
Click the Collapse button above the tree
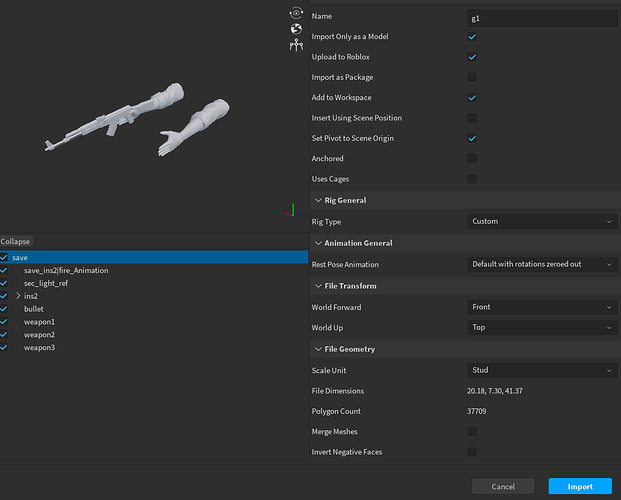[16, 241]
